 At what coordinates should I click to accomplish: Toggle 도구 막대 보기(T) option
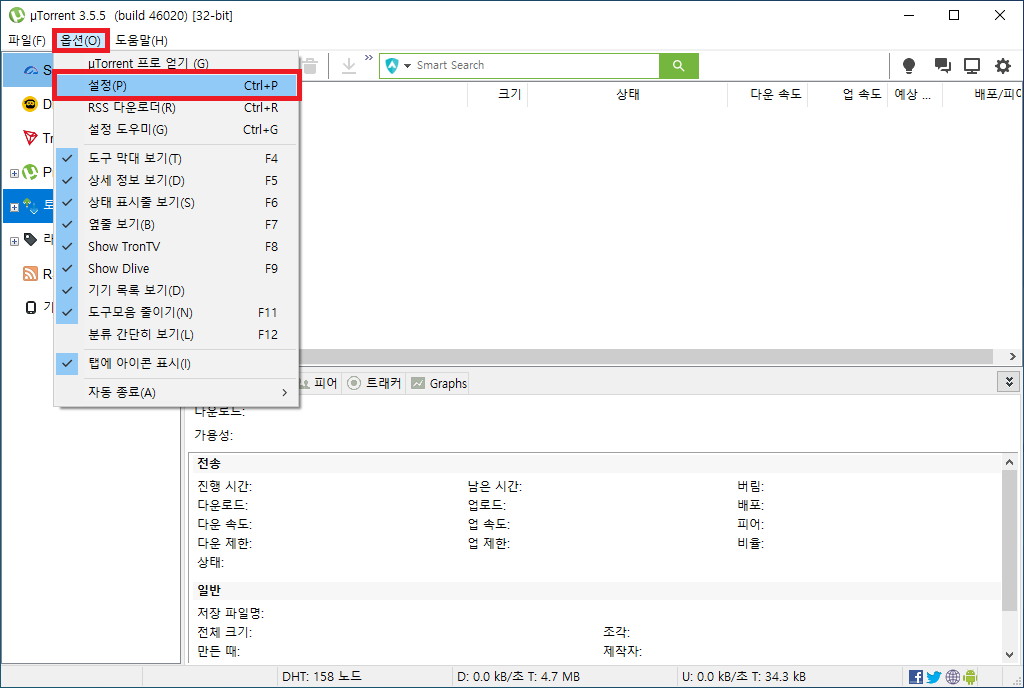point(176,159)
